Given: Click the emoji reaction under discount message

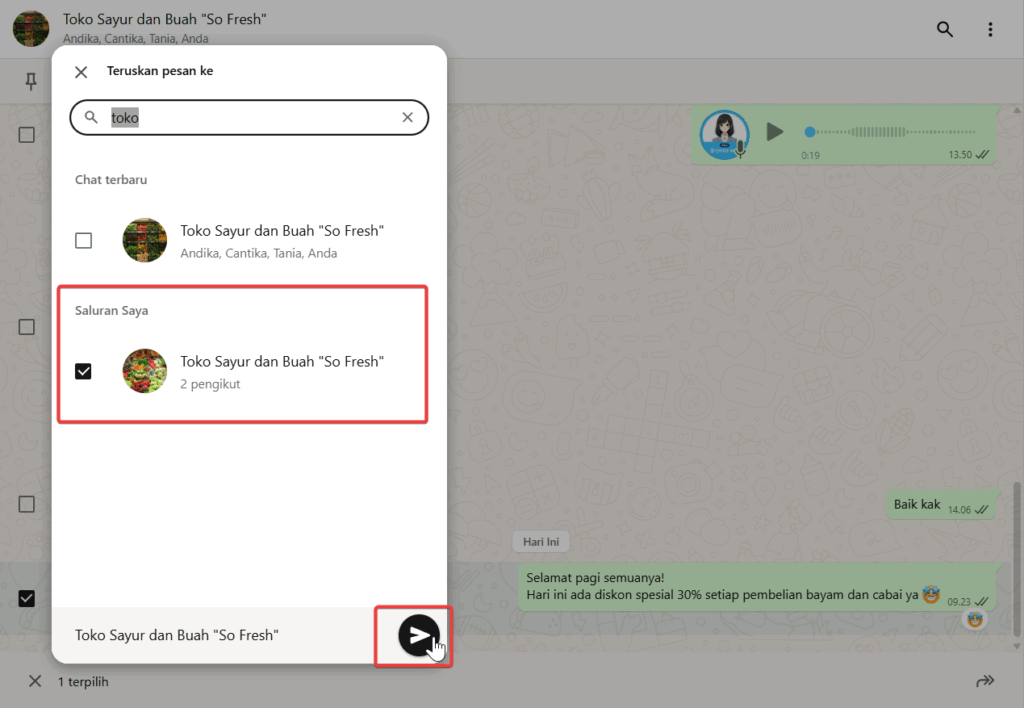Looking at the screenshot, I should [975, 620].
